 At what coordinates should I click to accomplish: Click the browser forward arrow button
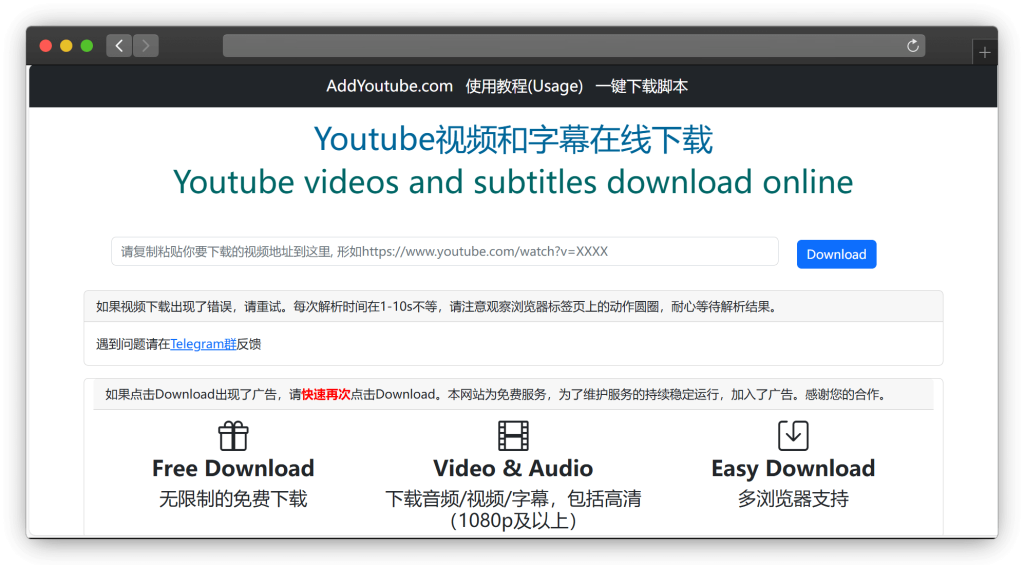146,46
